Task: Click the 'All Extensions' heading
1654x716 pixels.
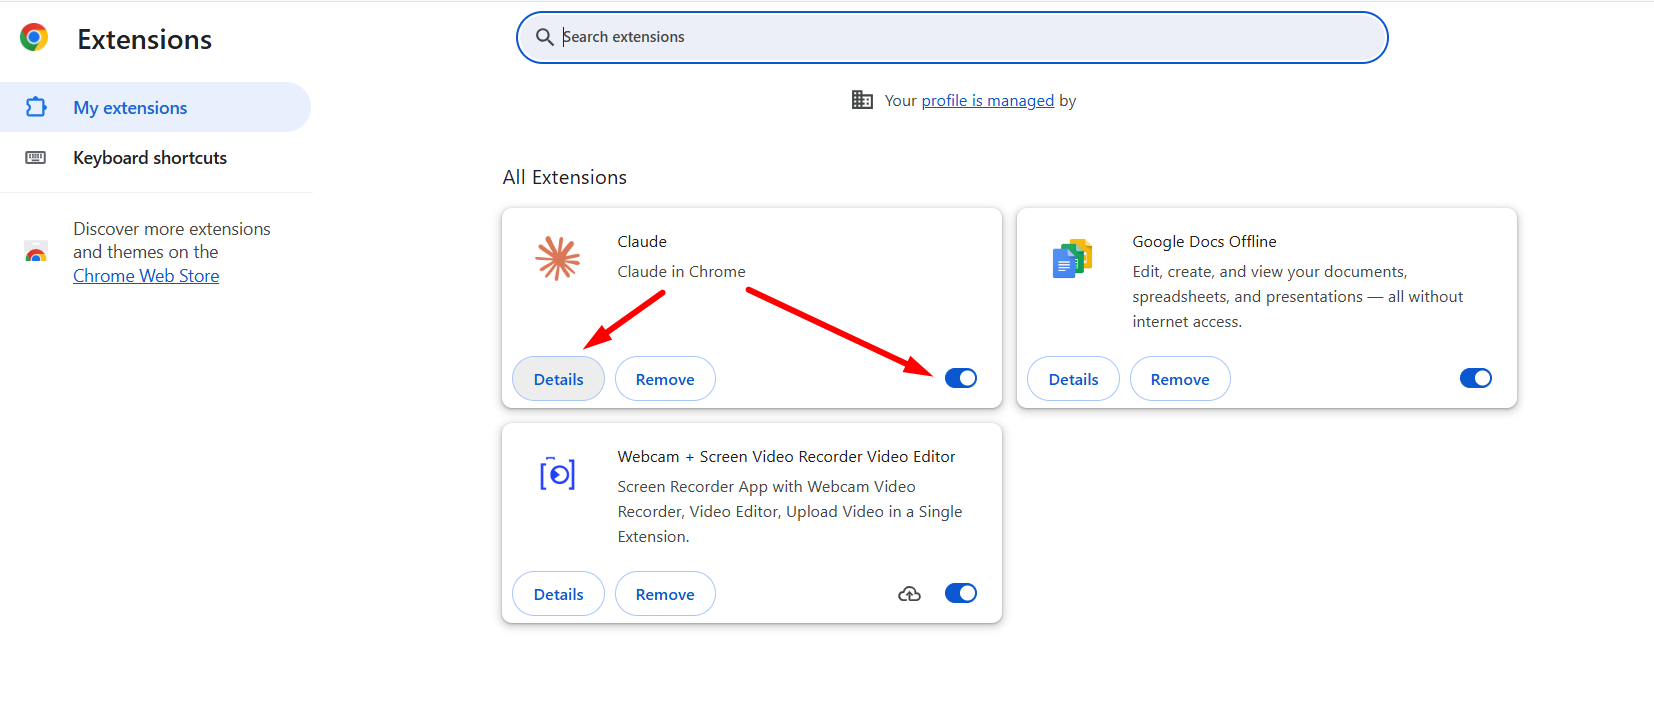Action: coord(565,177)
